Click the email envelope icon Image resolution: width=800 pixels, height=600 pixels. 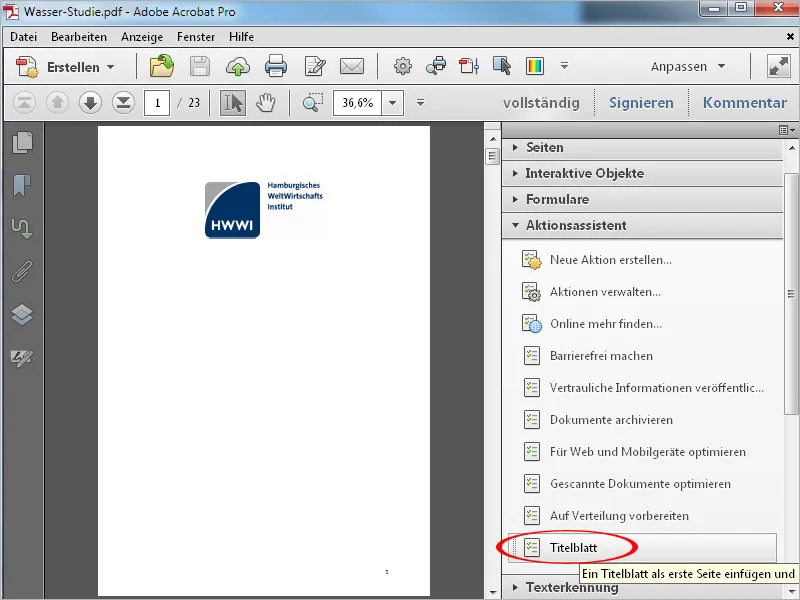click(352, 66)
